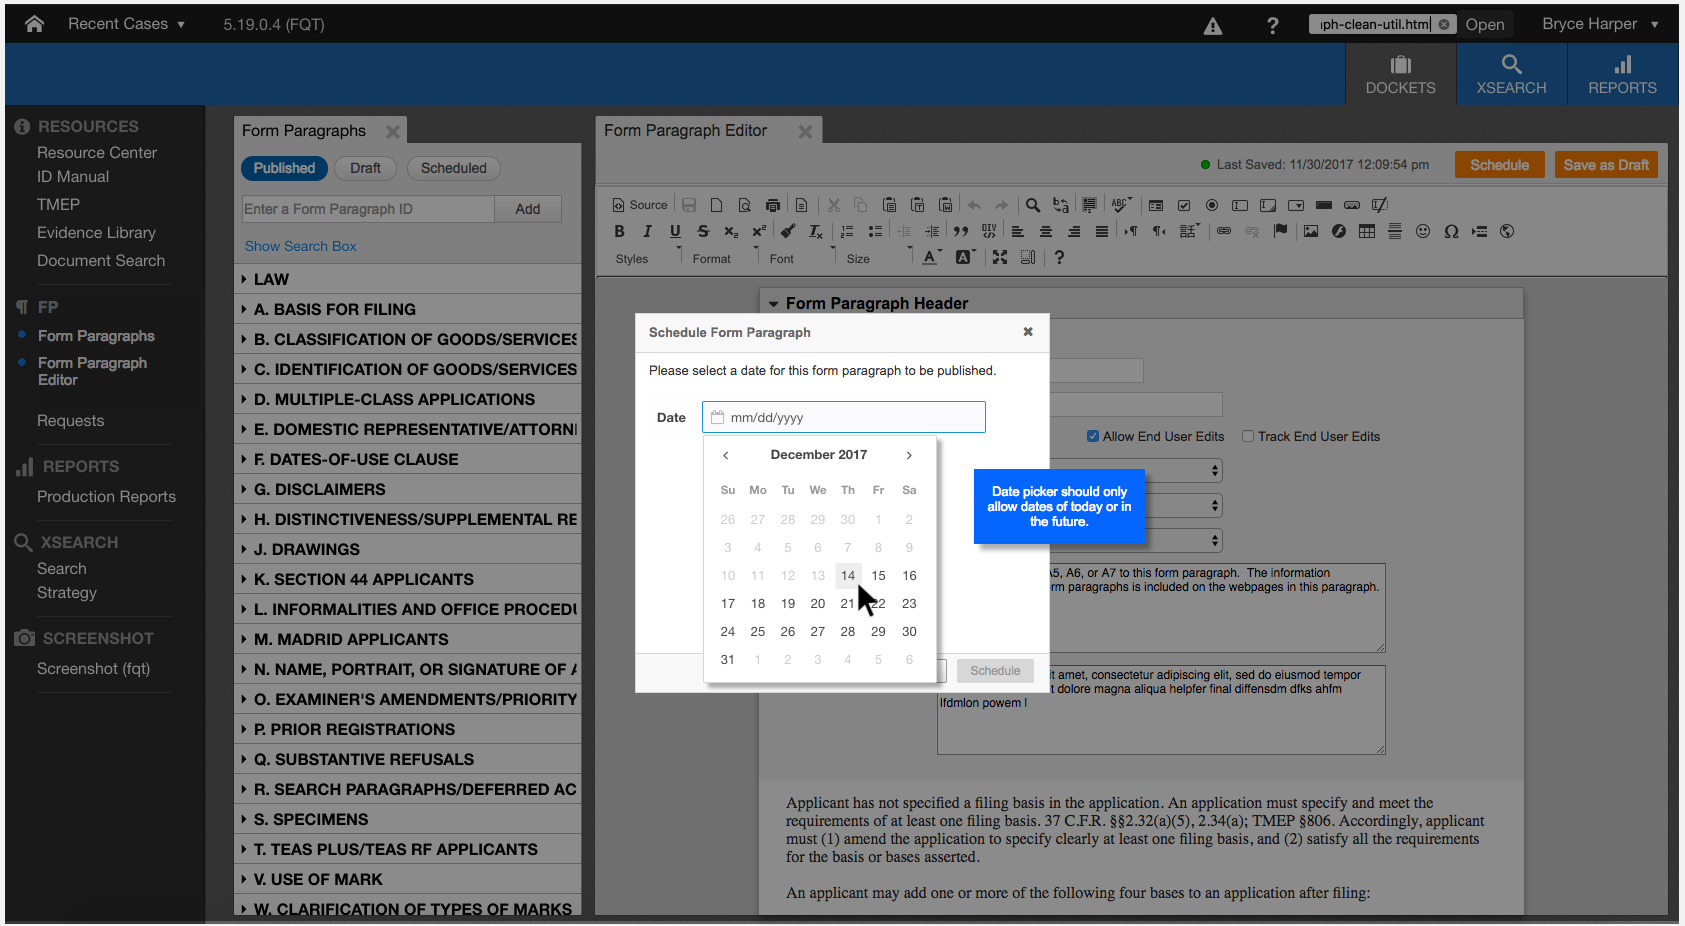This screenshot has width=1685, height=926.
Task: Insert a checkbox form element
Action: click(1184, 205)
